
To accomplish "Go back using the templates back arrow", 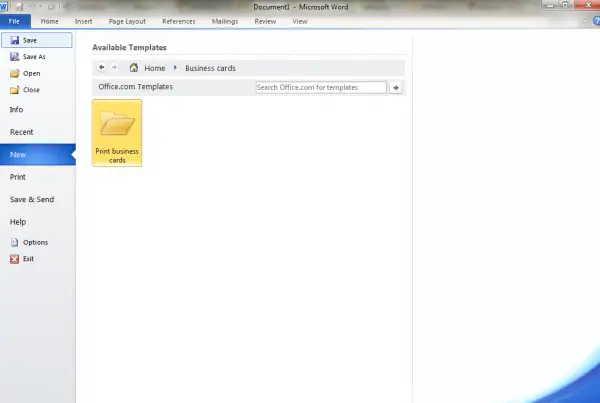I will [101, 67].
